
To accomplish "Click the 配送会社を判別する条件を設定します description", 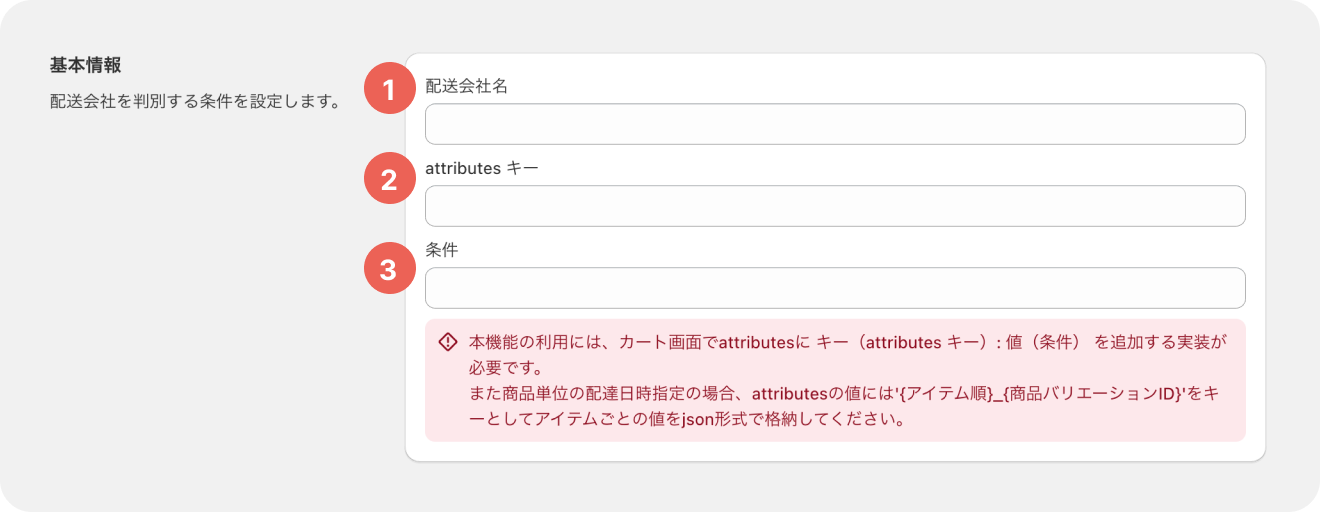I will pos(194,102).
